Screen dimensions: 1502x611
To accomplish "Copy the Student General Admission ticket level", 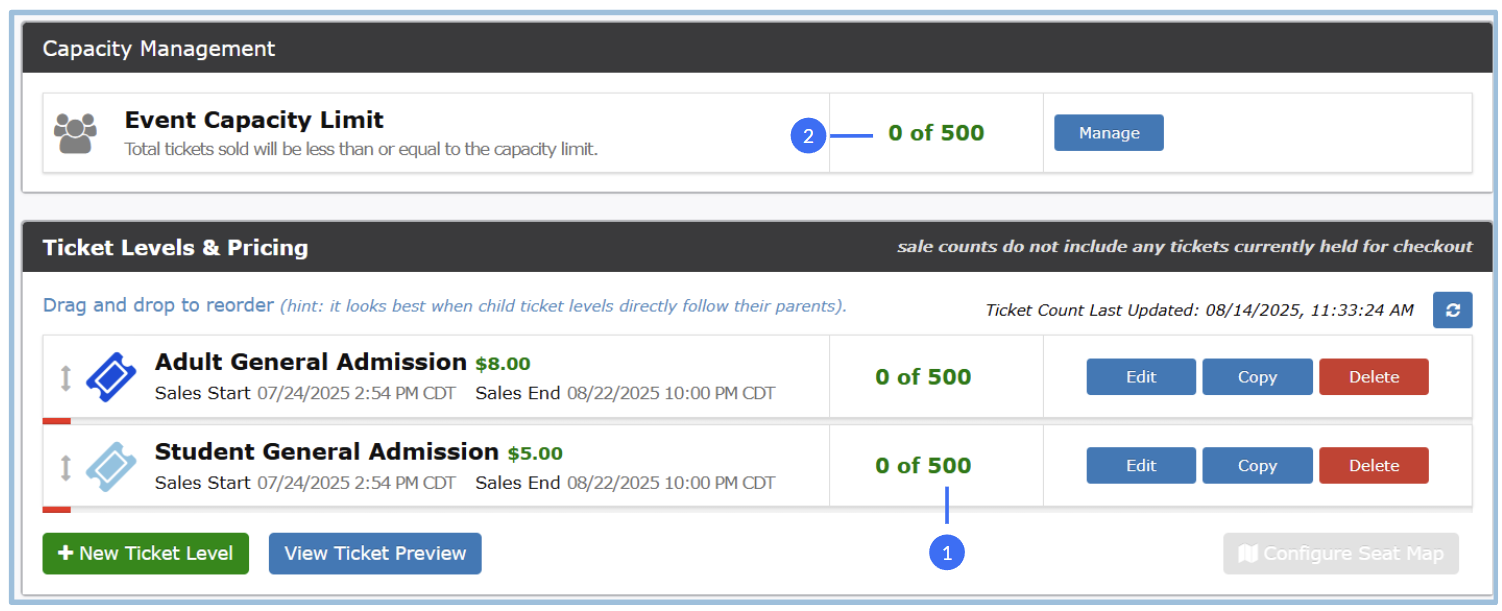I will (x=1257, y=465).
